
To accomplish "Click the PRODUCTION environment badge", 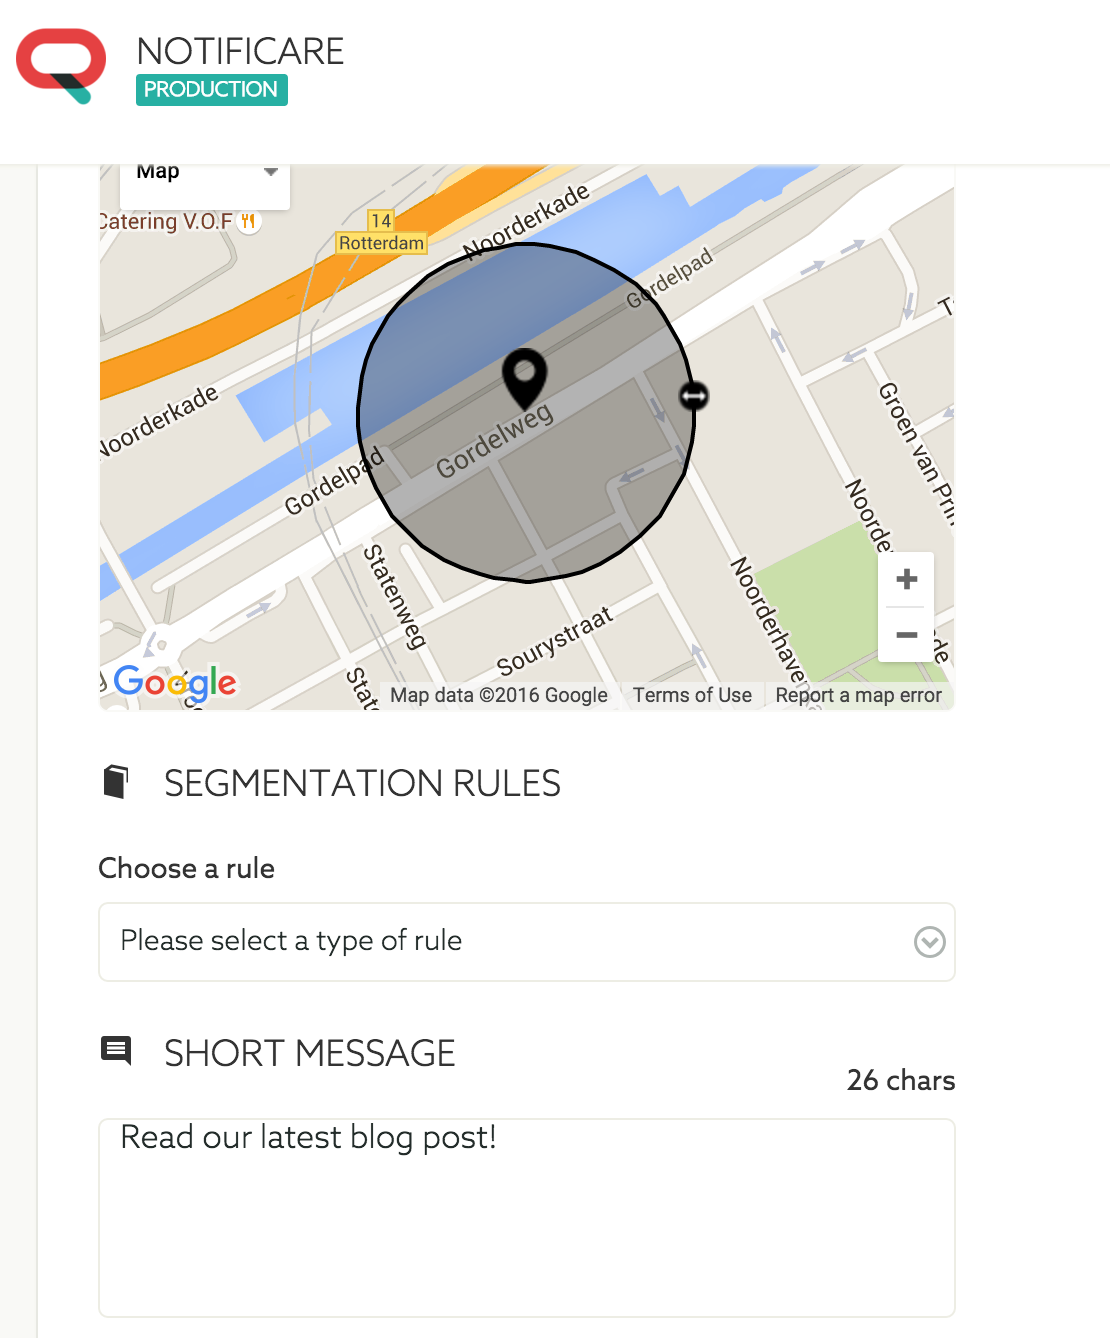I will pos(212,90).
